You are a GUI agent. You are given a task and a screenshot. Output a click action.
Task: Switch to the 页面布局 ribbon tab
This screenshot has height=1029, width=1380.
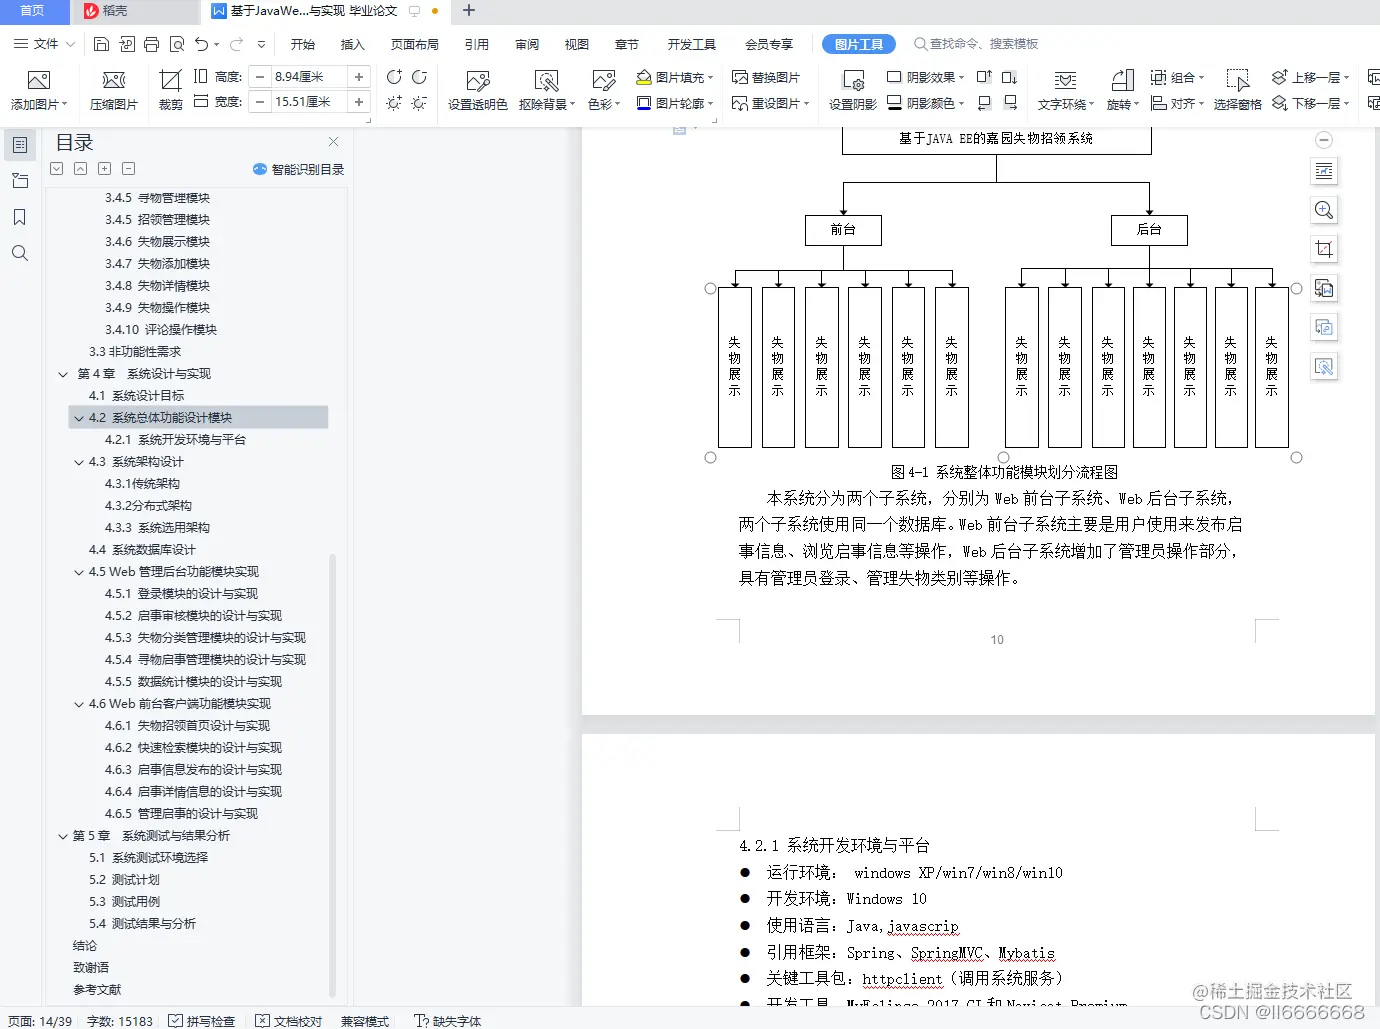tap(414, 43)
